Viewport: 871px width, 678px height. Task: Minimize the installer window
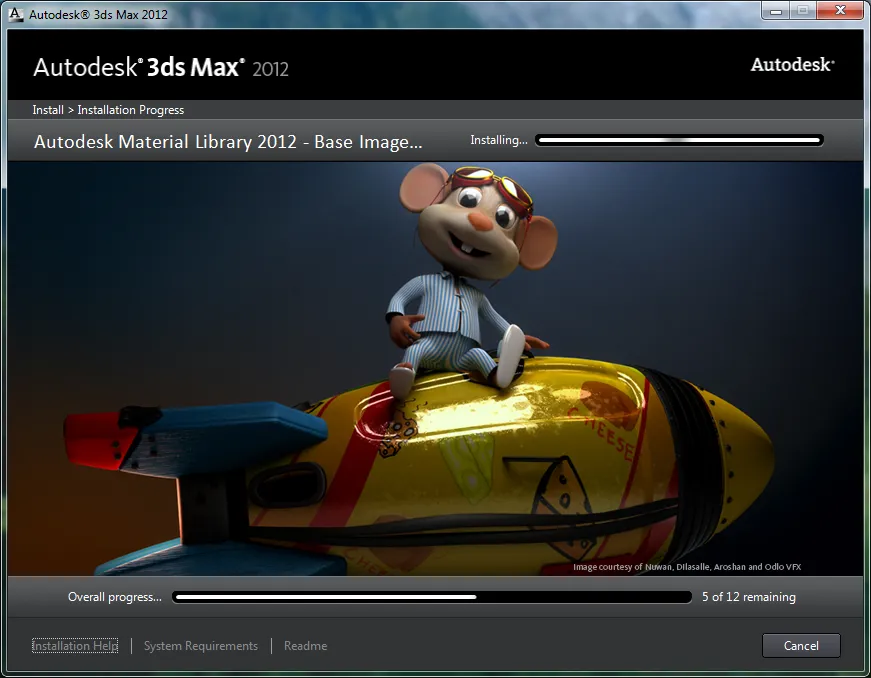[776, 11]
